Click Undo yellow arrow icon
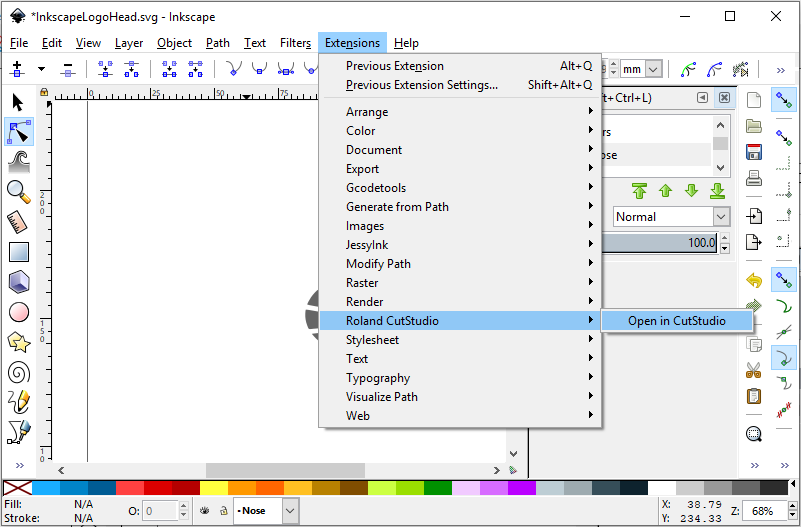This screenshot has height=527, width=801. (754, 280)
